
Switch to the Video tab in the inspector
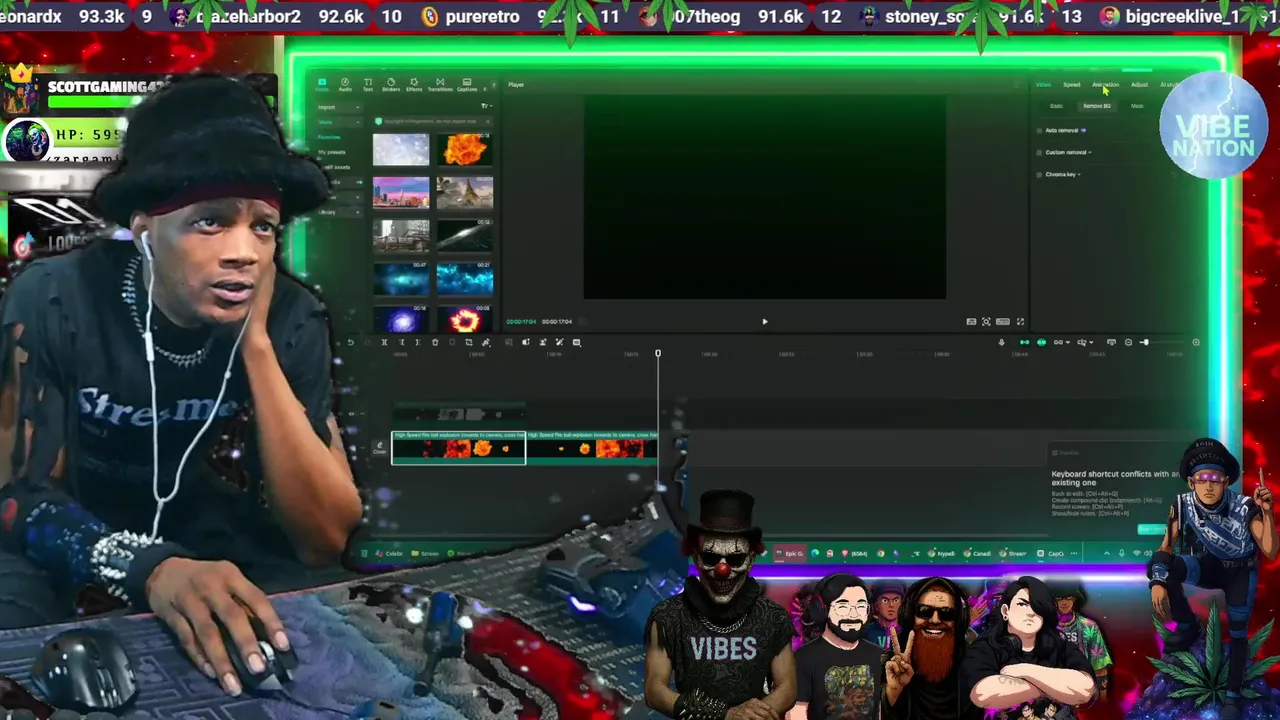pos(1043,85)
